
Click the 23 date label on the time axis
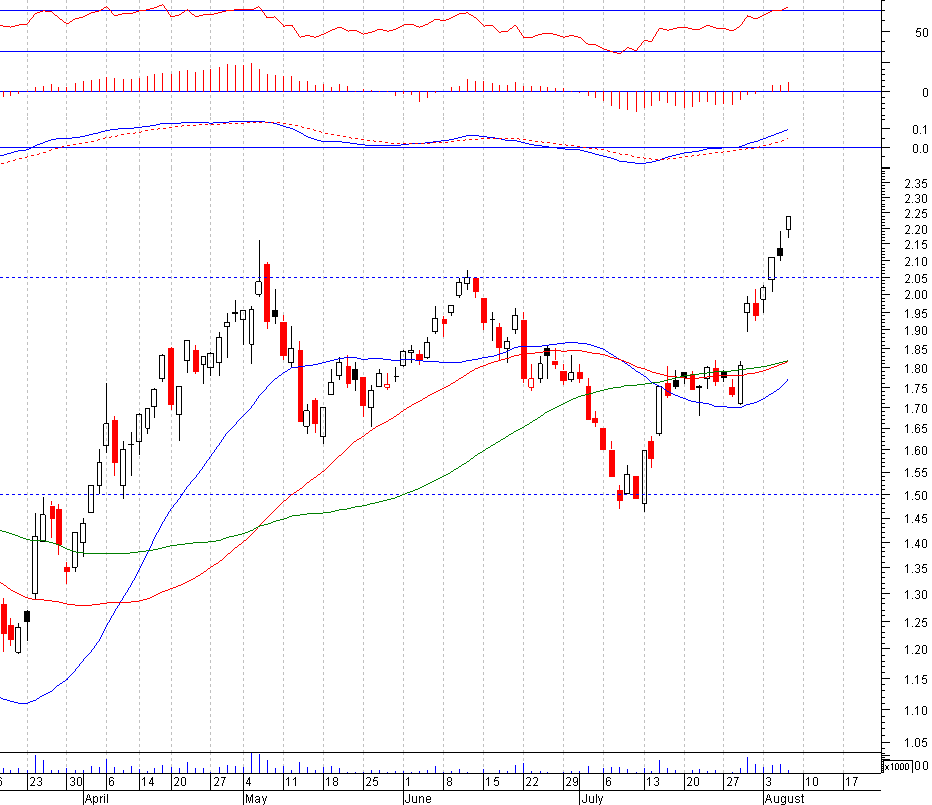pyautogui.click(x=36, y=782)
